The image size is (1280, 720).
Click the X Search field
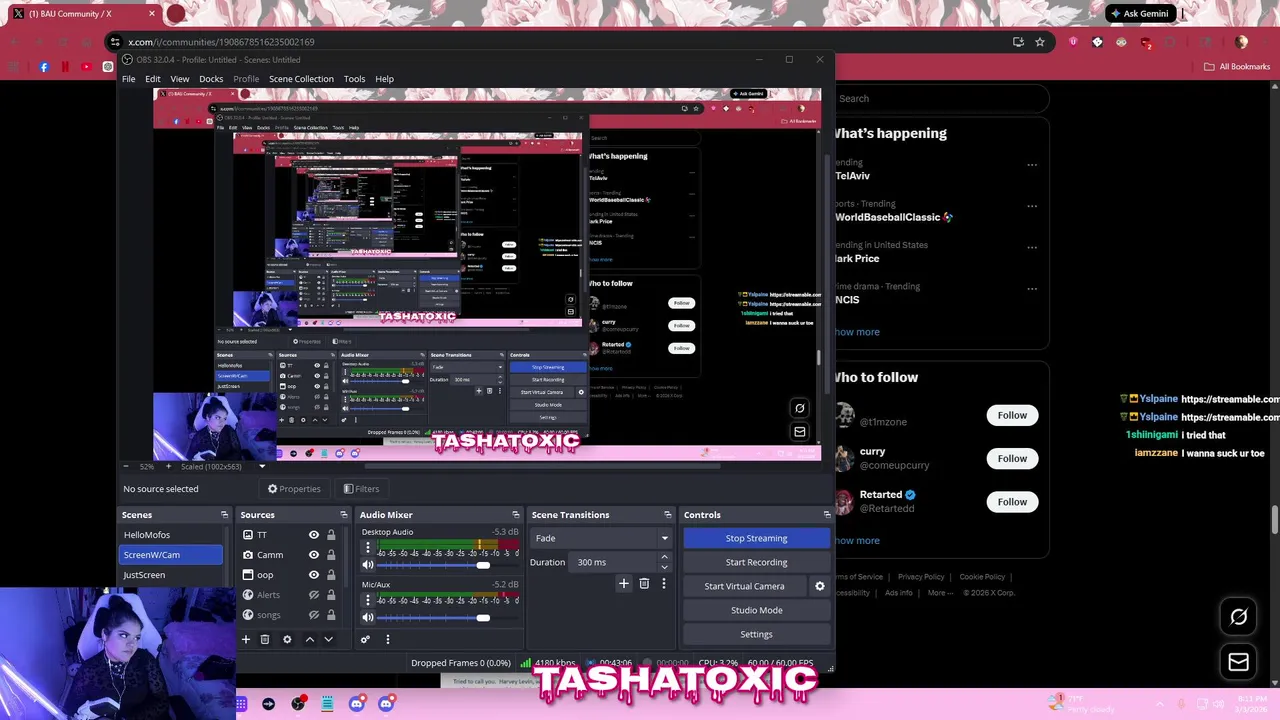coord(940,98)
